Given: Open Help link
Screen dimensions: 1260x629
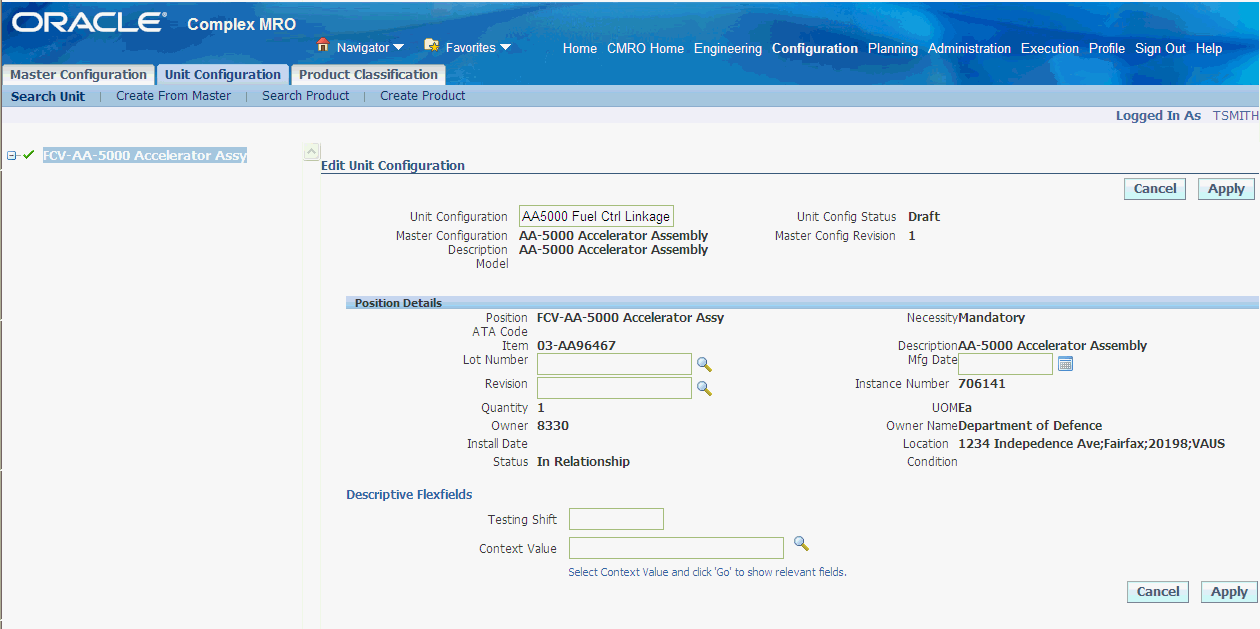Looking at the screenshot, I should pyautogui.click(x=1209, y=48).
